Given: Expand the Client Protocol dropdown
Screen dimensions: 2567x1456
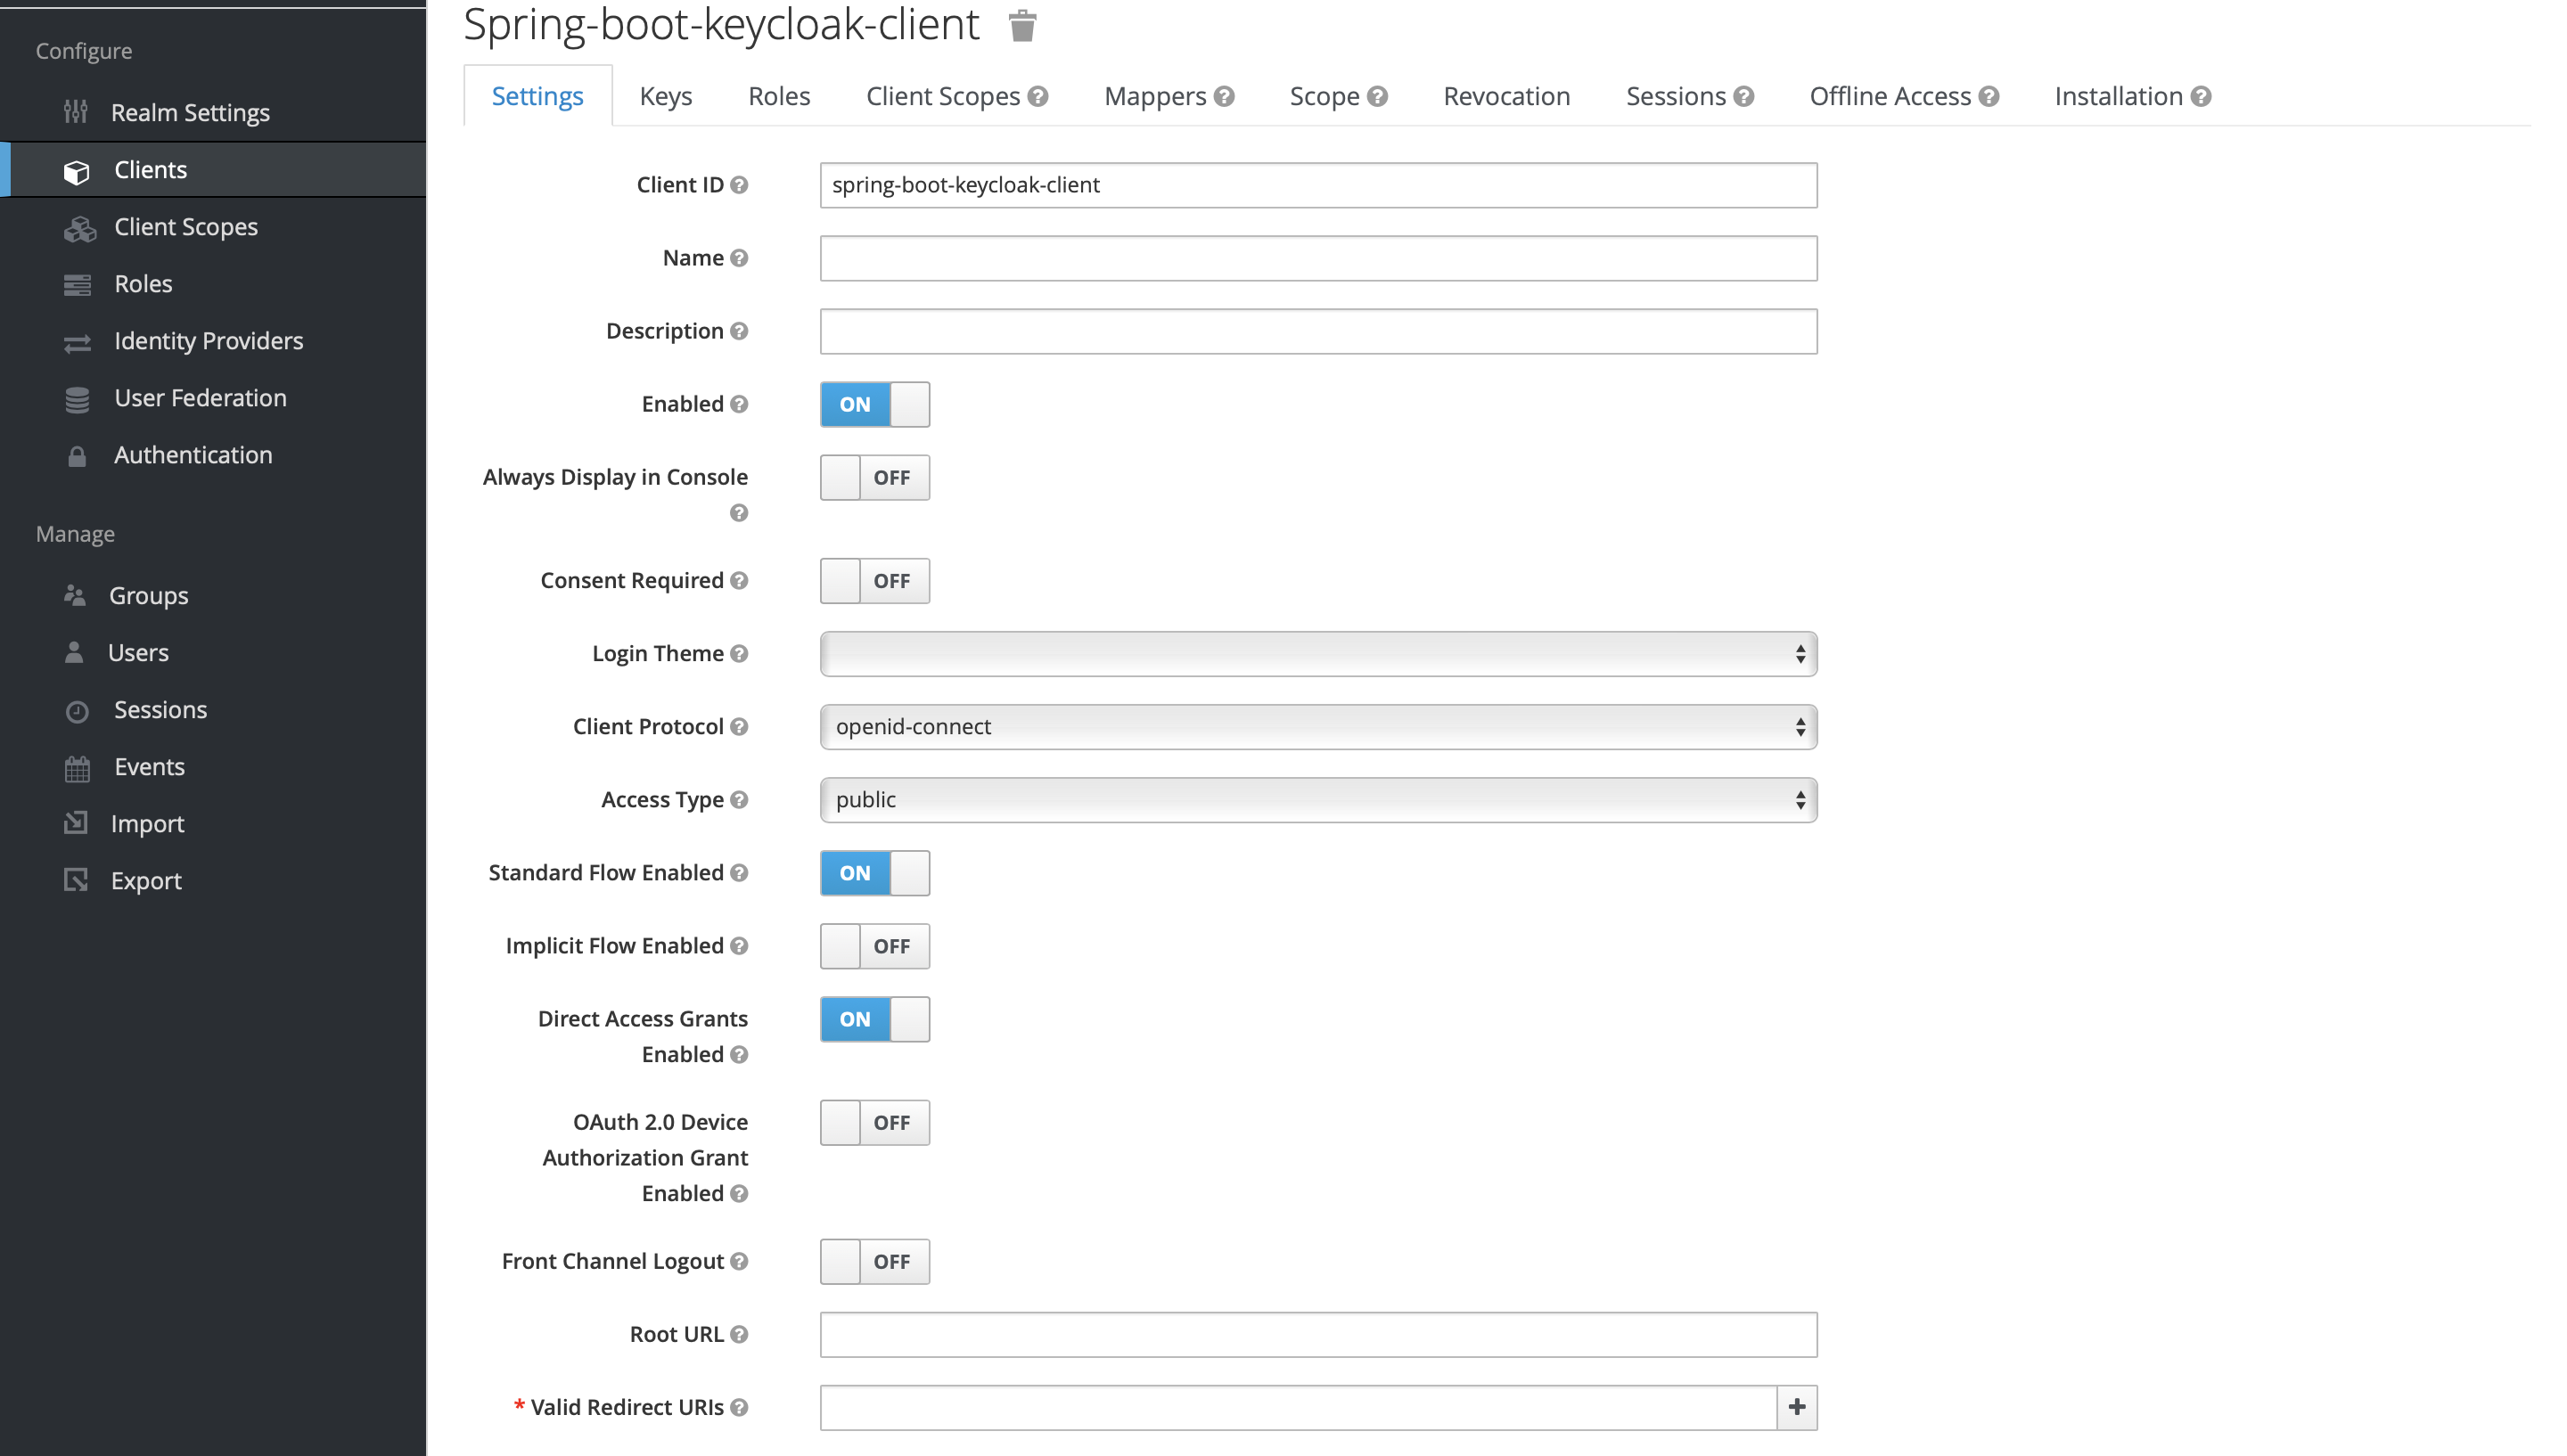Looking at the screenshot, I should 1317,726.
